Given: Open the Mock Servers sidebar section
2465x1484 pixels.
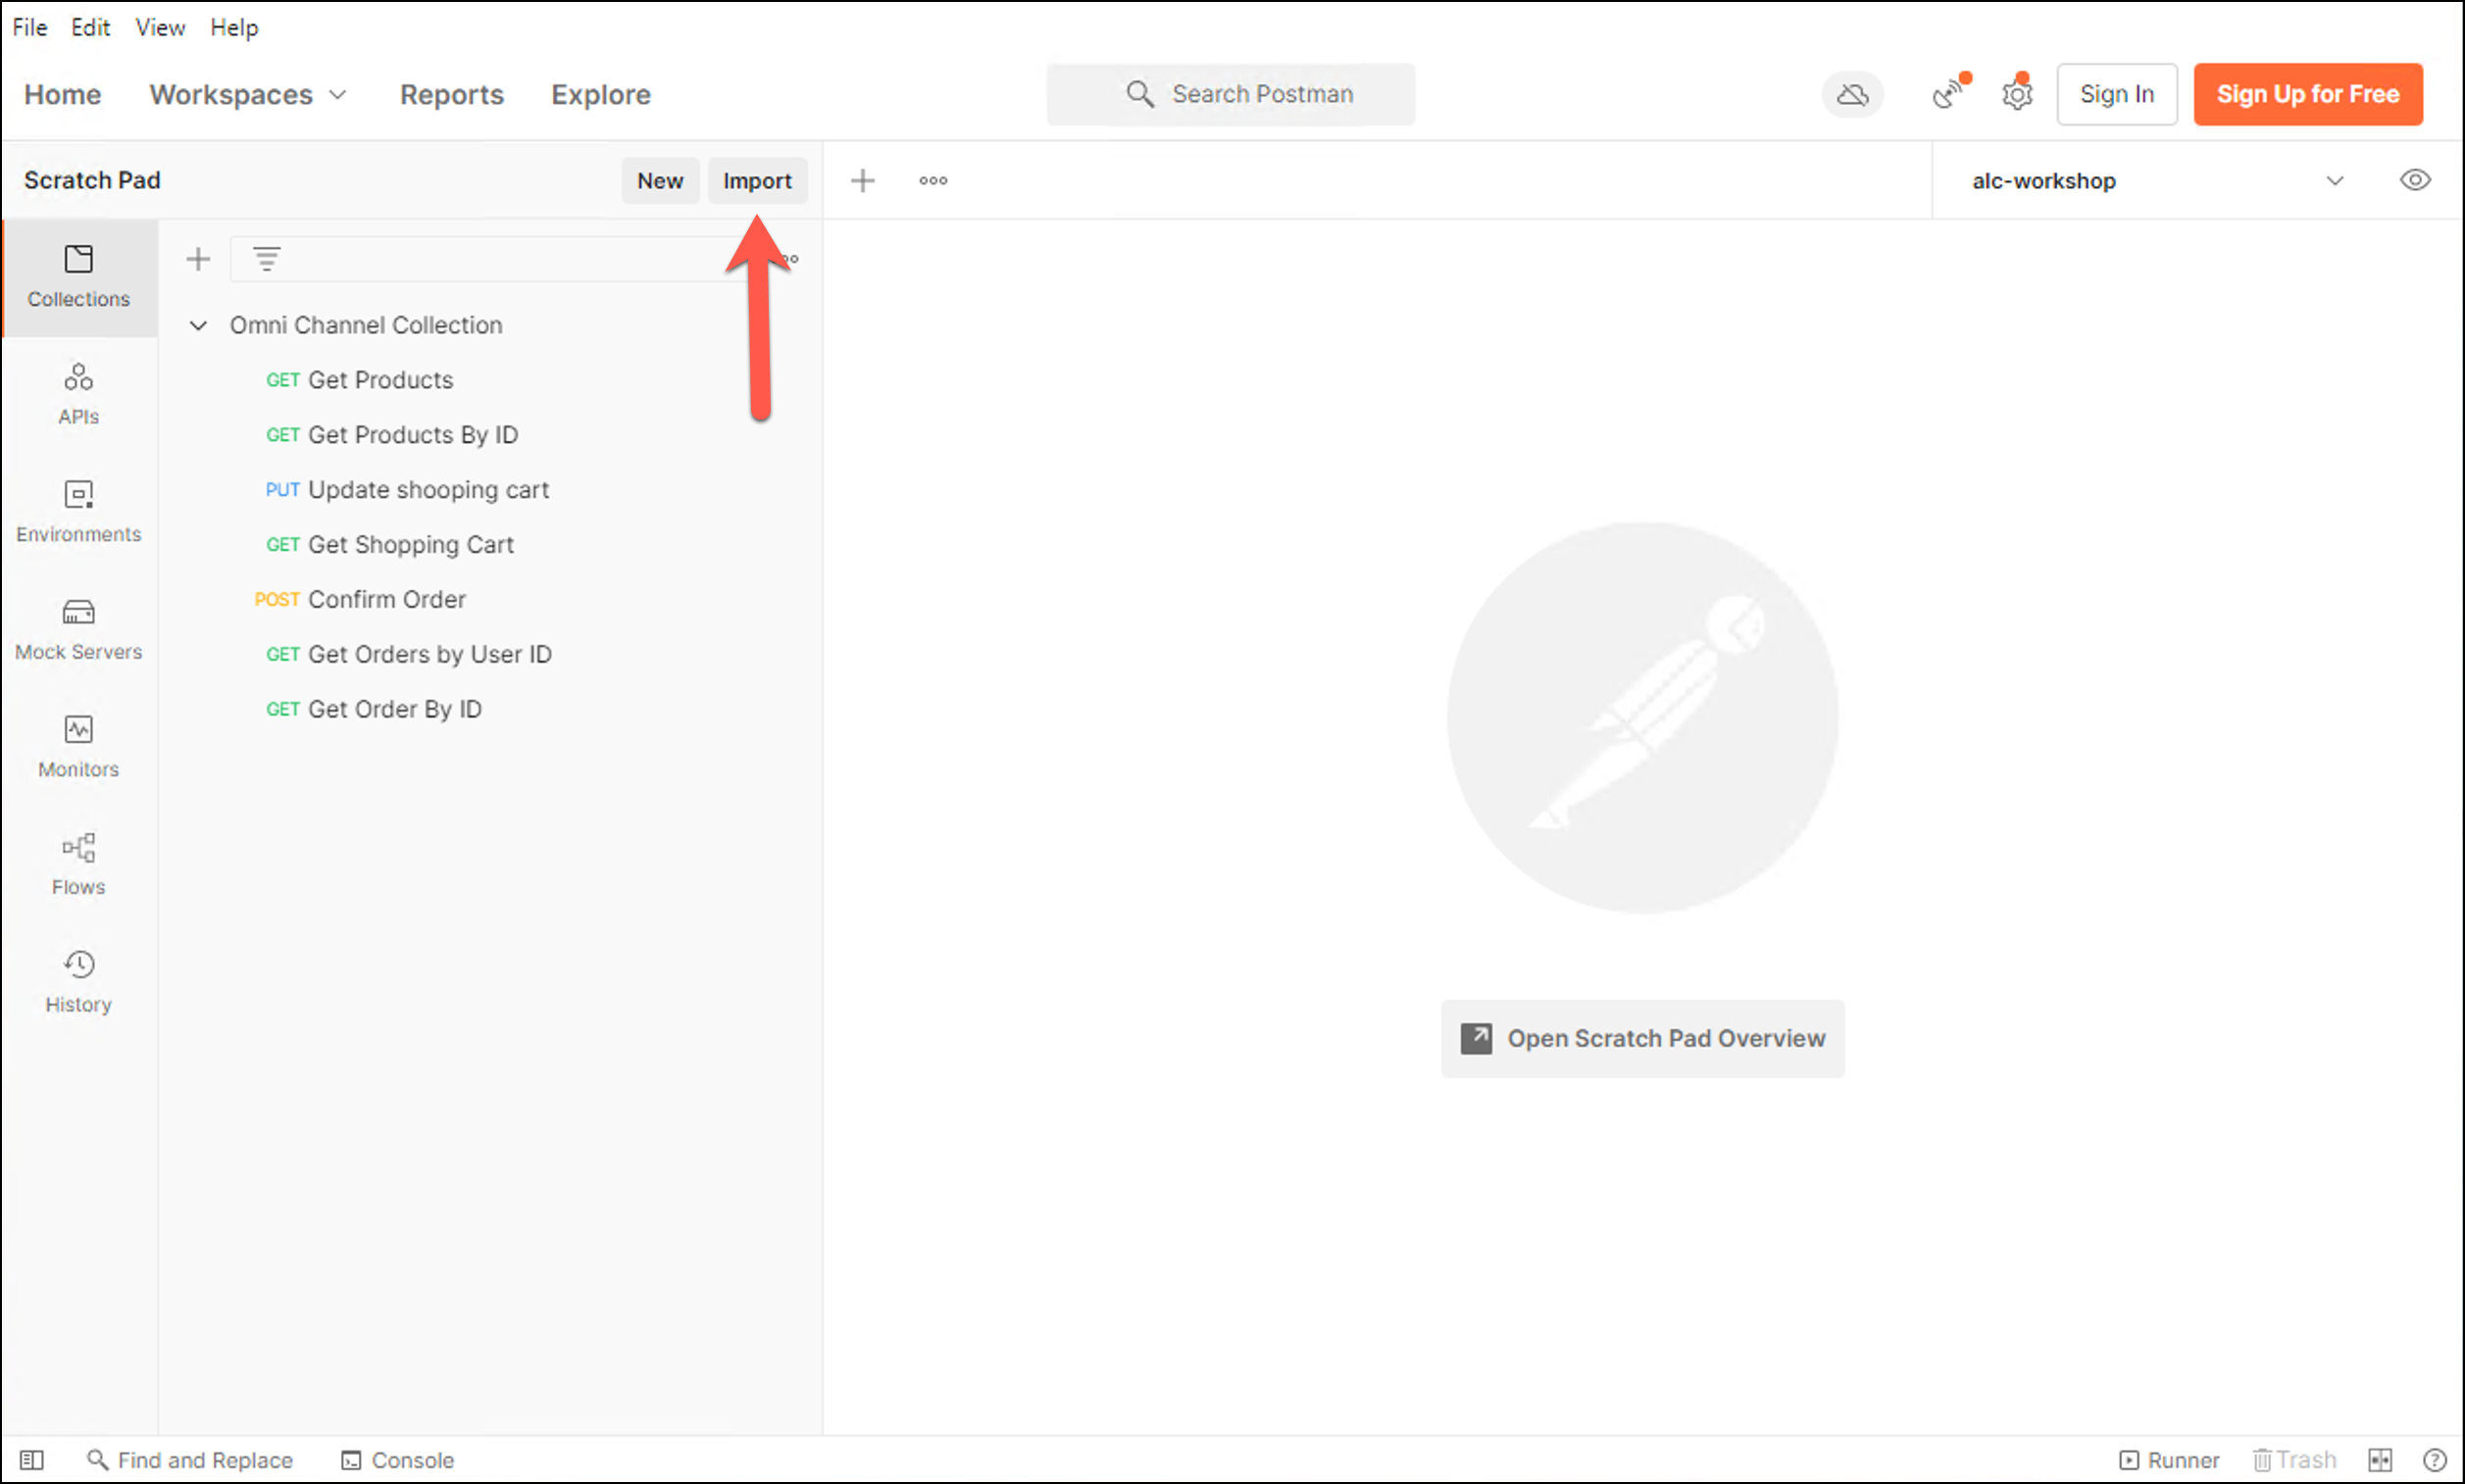Looking at the screenshot, I should 78,629.
